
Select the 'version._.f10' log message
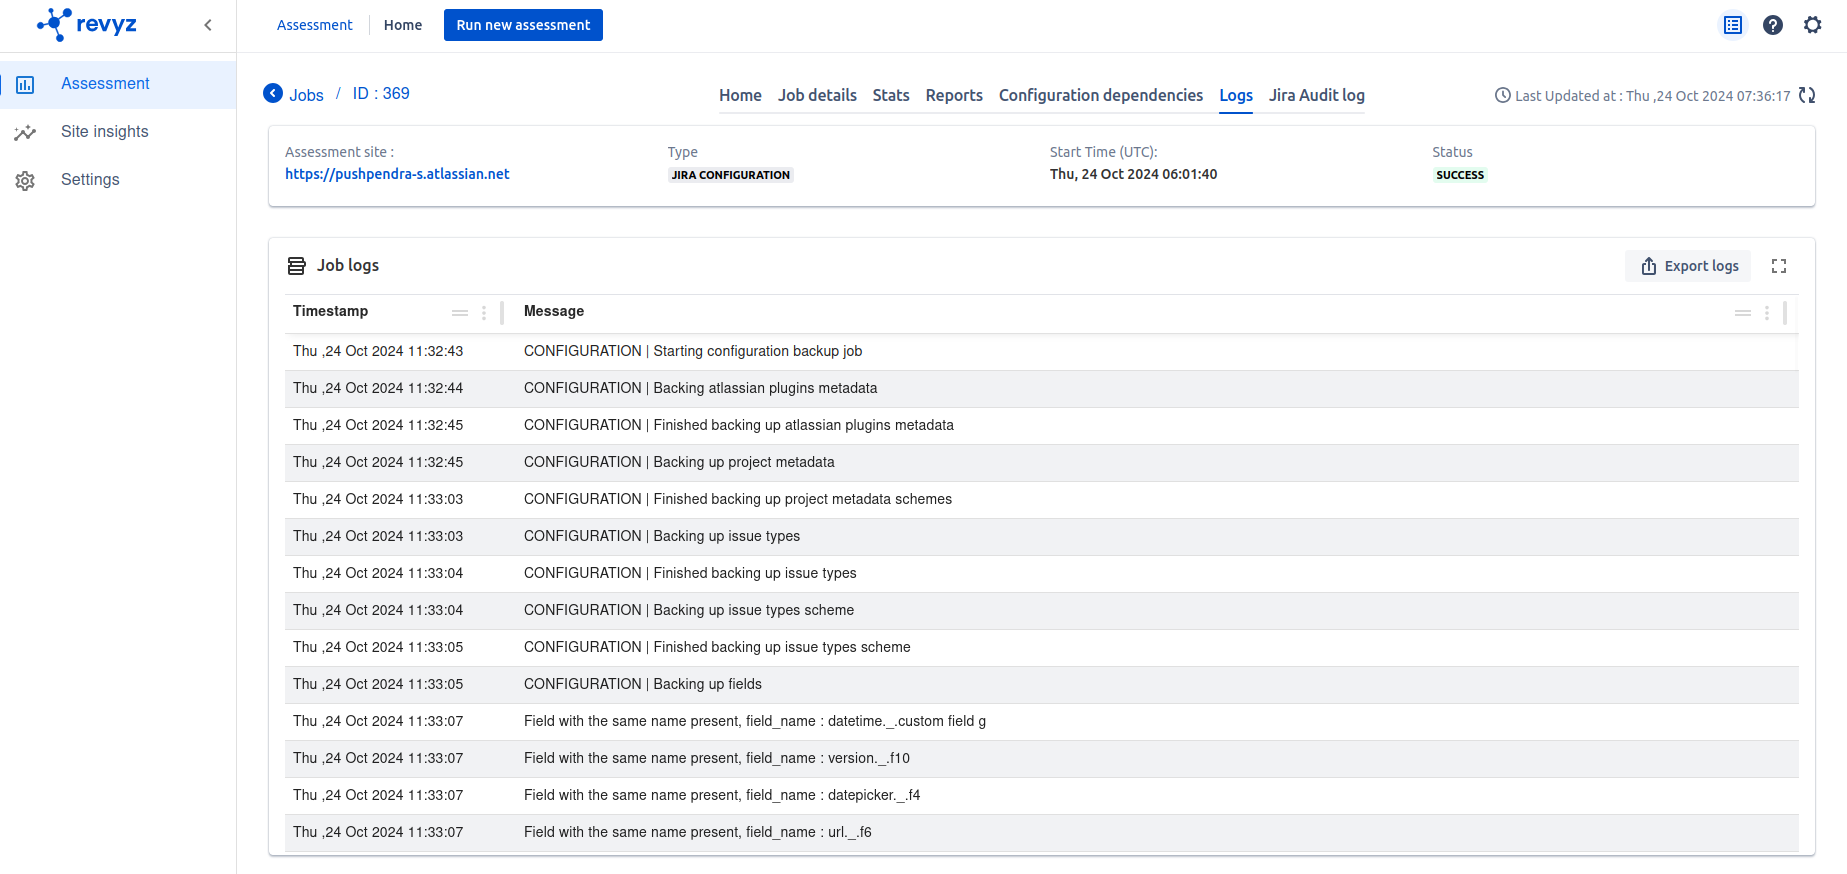point(717,758)
